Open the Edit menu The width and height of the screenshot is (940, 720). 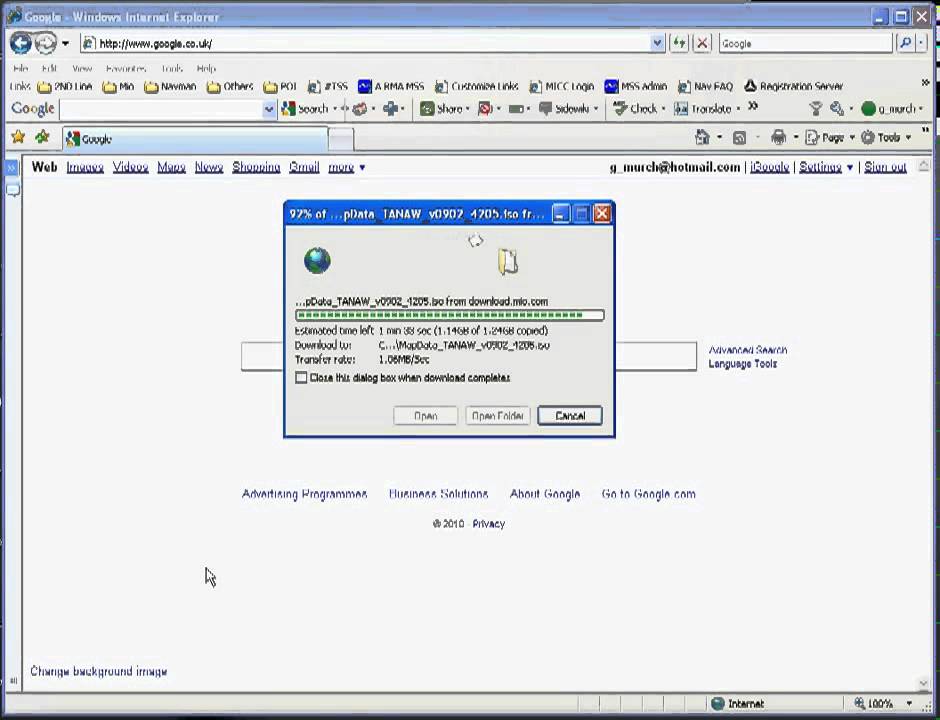tap(49, 68)
